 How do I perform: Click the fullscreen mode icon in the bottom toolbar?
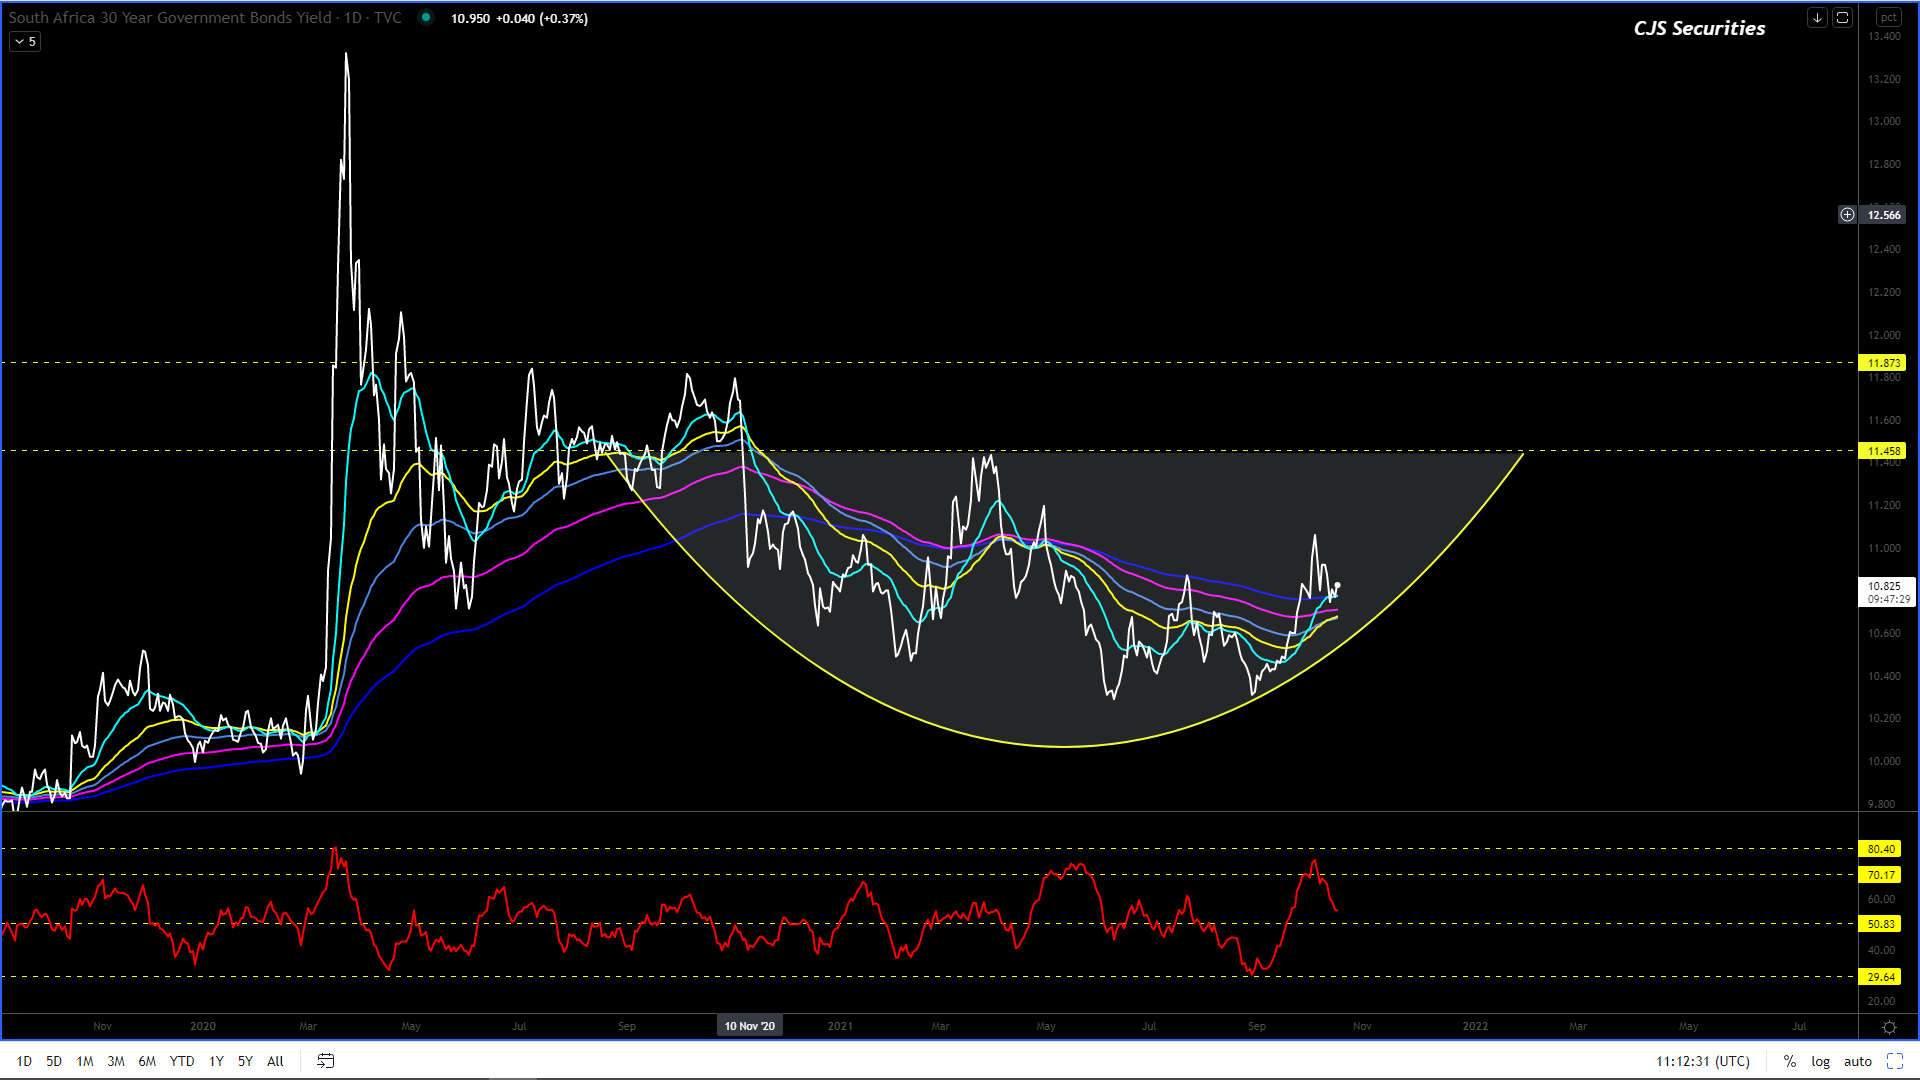coord(1894,1061)
